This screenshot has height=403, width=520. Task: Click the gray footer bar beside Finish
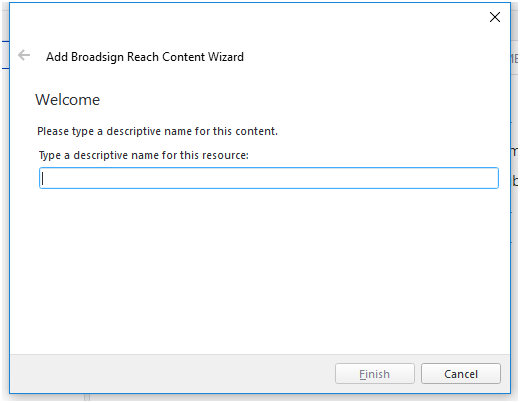click(167, 374)
